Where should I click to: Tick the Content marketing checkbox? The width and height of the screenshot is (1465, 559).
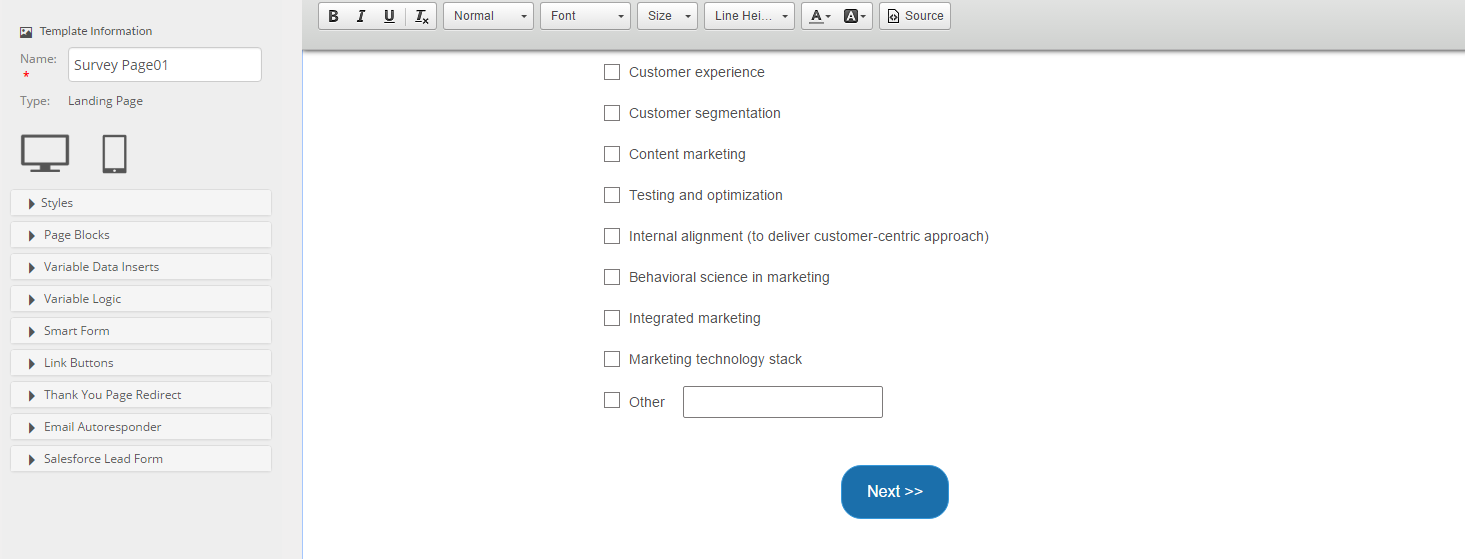[x=612, y=154]
